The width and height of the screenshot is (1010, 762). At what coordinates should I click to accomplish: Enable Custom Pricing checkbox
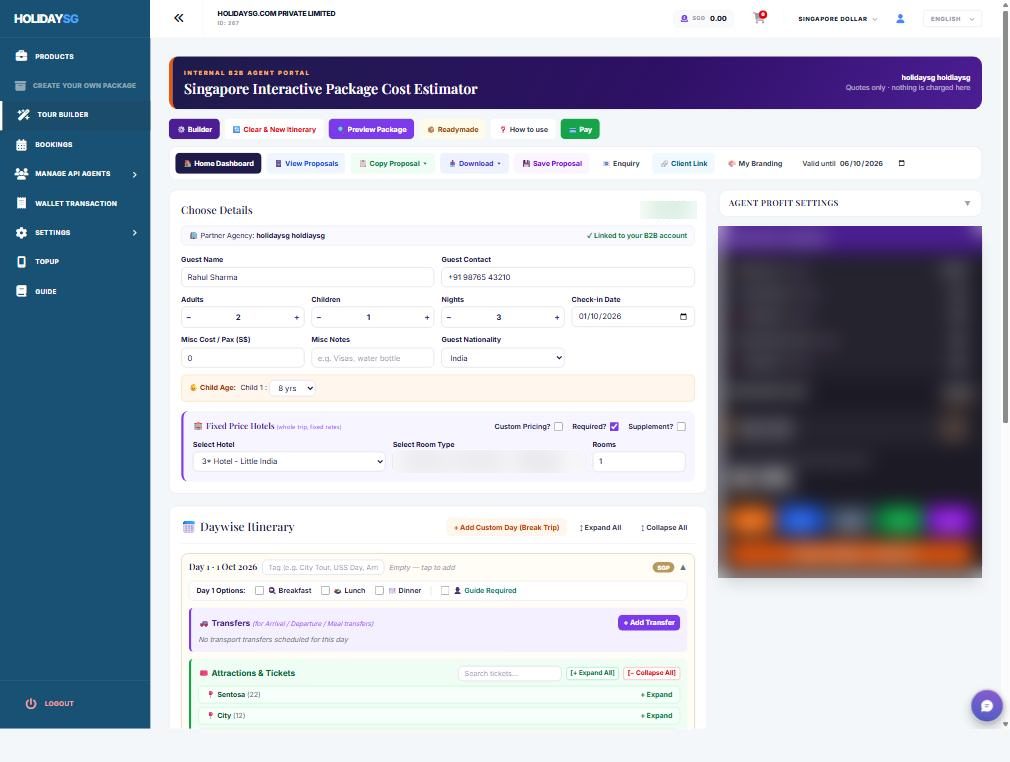tap(558, 426)
